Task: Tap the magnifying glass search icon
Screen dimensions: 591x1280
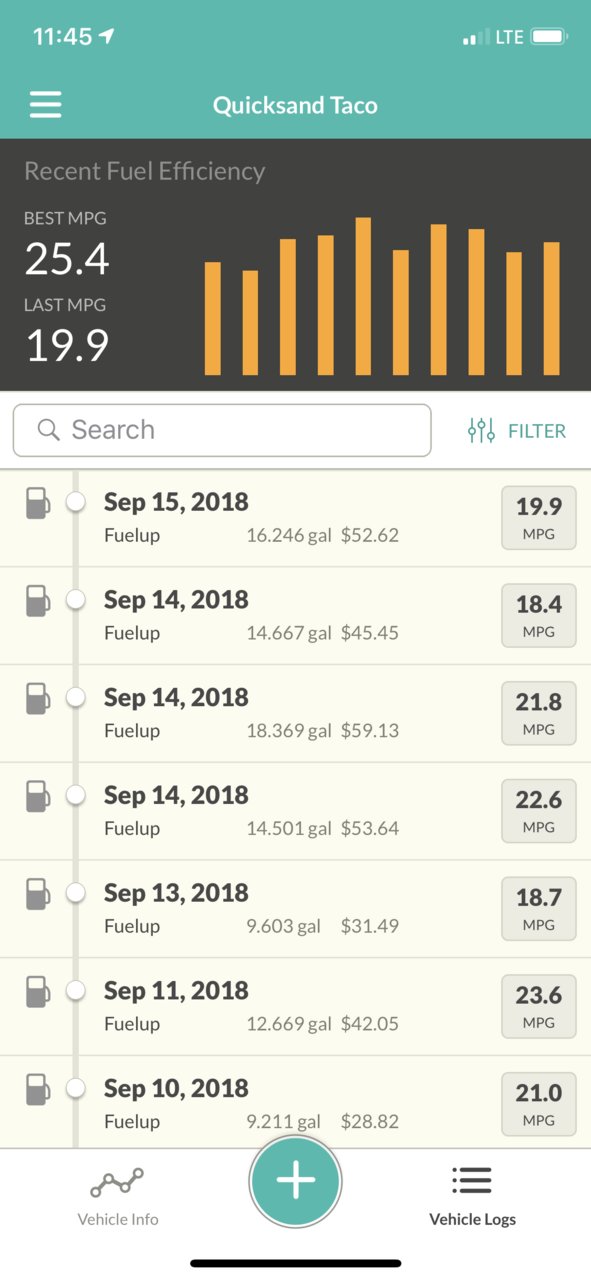Action: tap(48, 430)
